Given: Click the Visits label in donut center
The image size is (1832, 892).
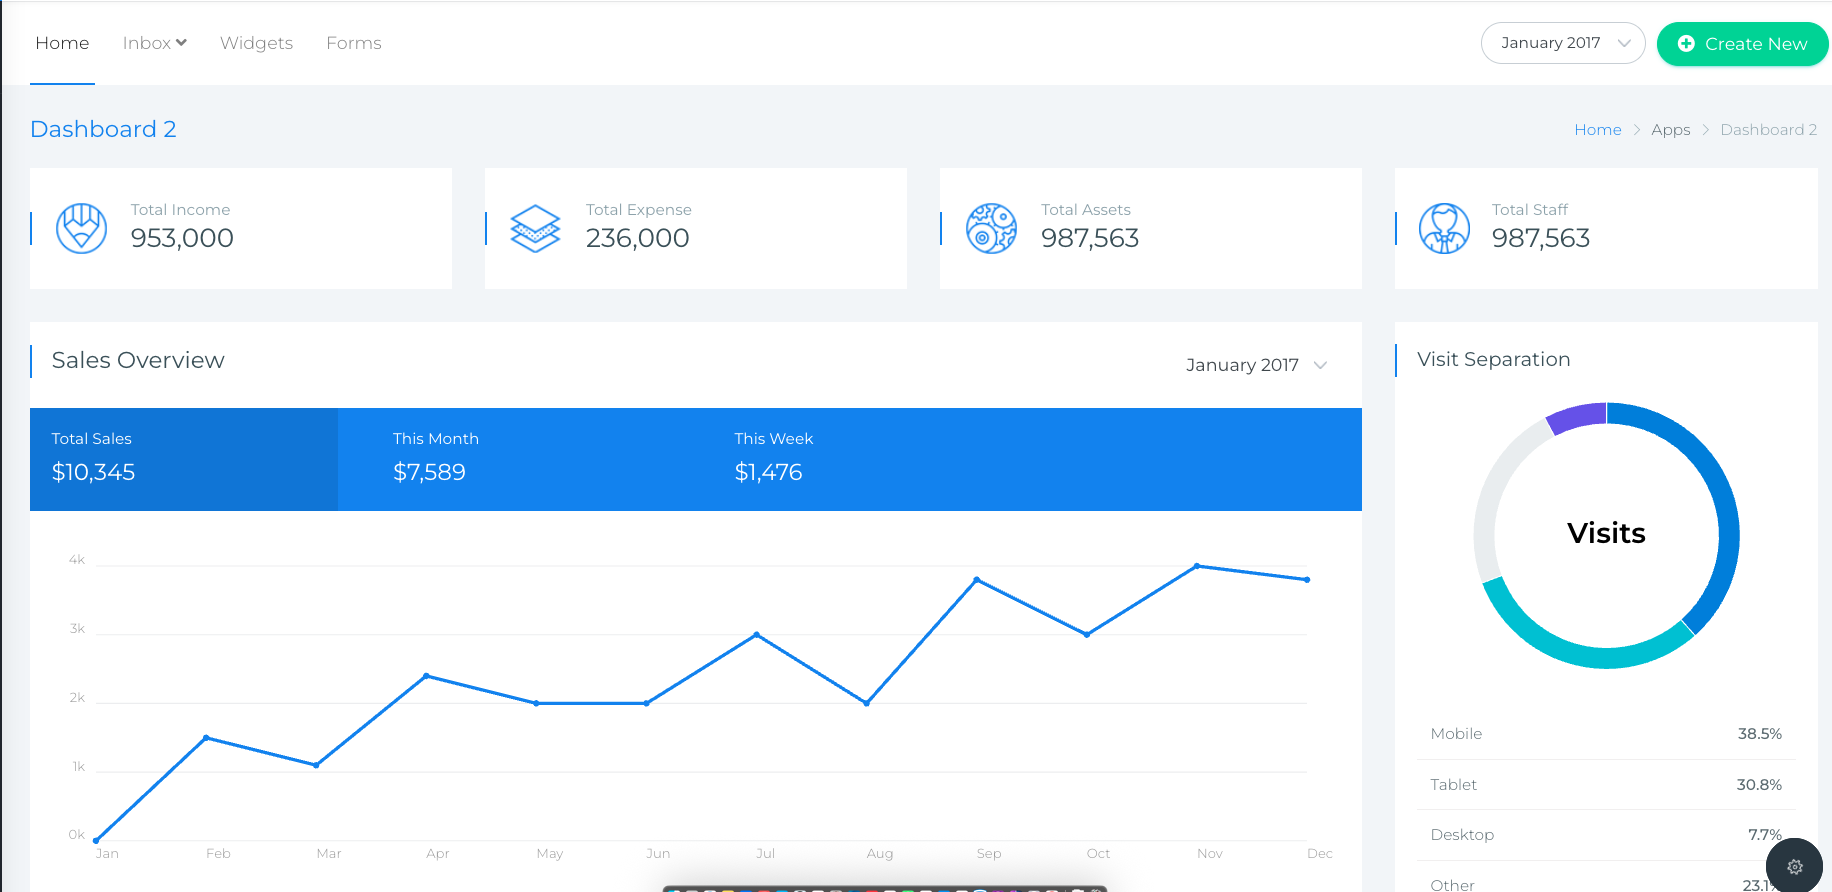Looking at the screenshot, I should [x=1606, y=533].
